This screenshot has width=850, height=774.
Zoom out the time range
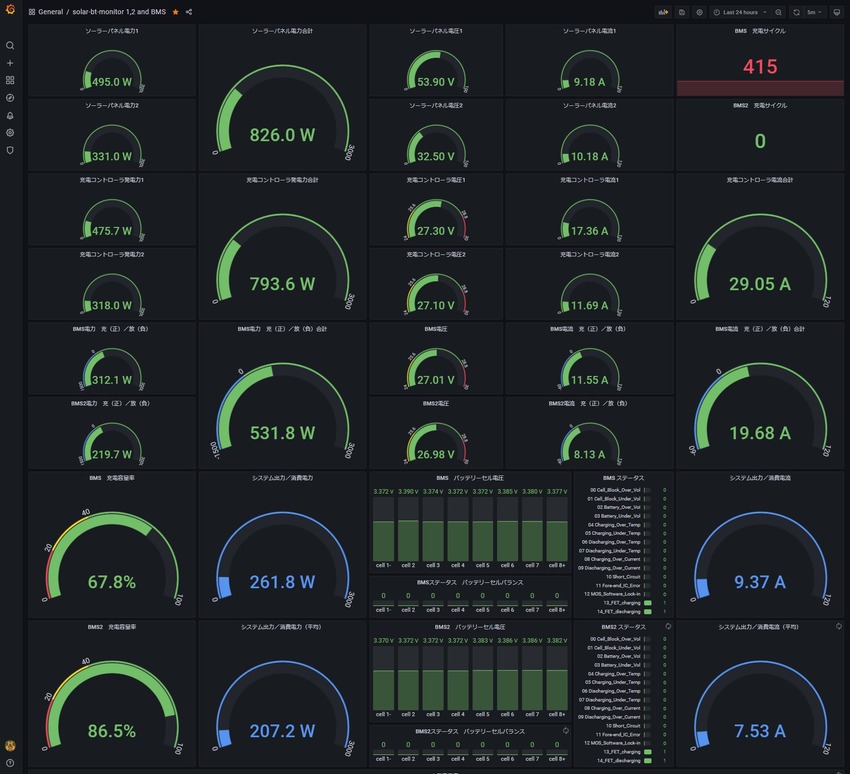(778, 12)
